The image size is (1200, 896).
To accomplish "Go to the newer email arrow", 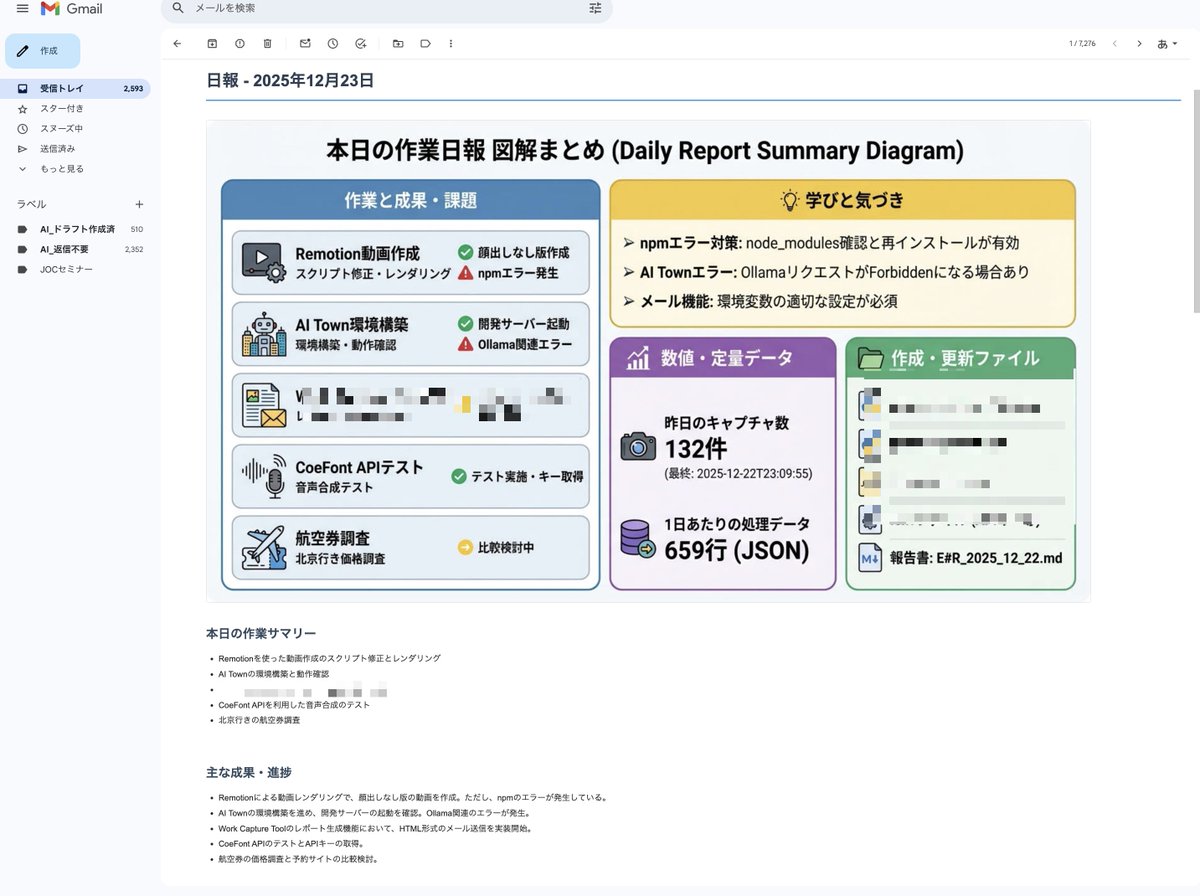I will pos(1114,44).
